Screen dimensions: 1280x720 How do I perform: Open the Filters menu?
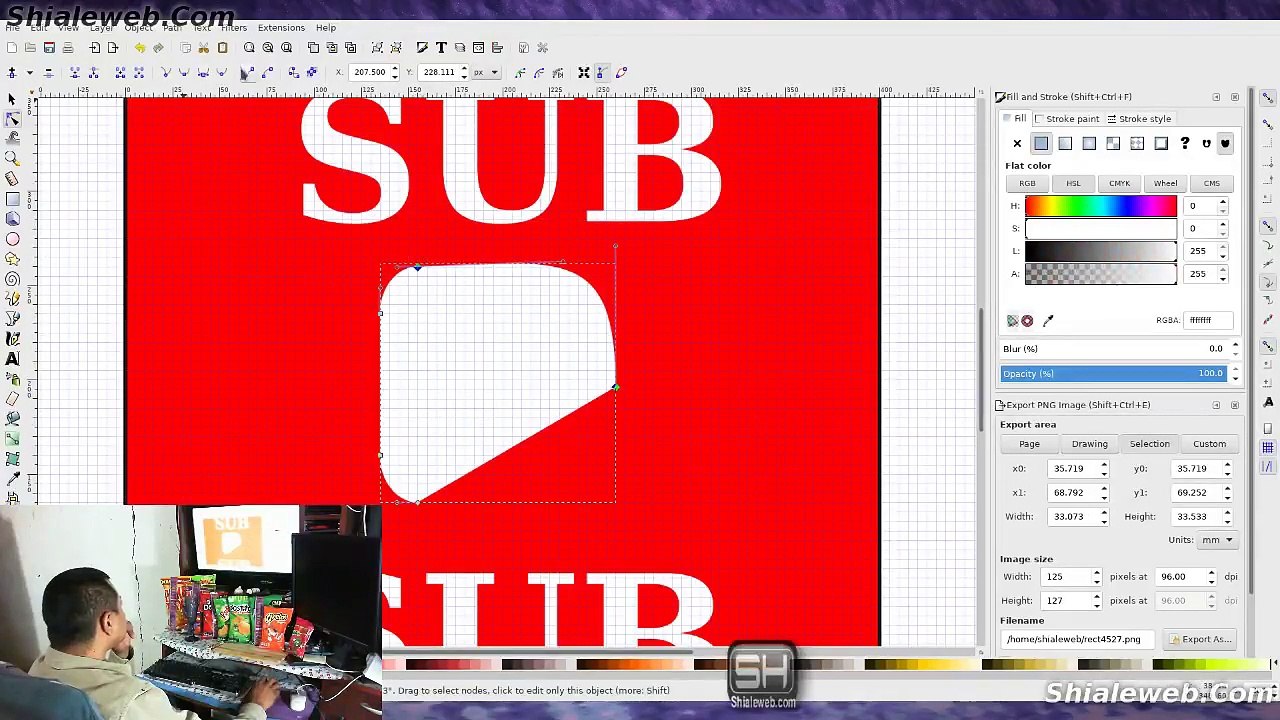pyautogui.click(x=234, y=28)
